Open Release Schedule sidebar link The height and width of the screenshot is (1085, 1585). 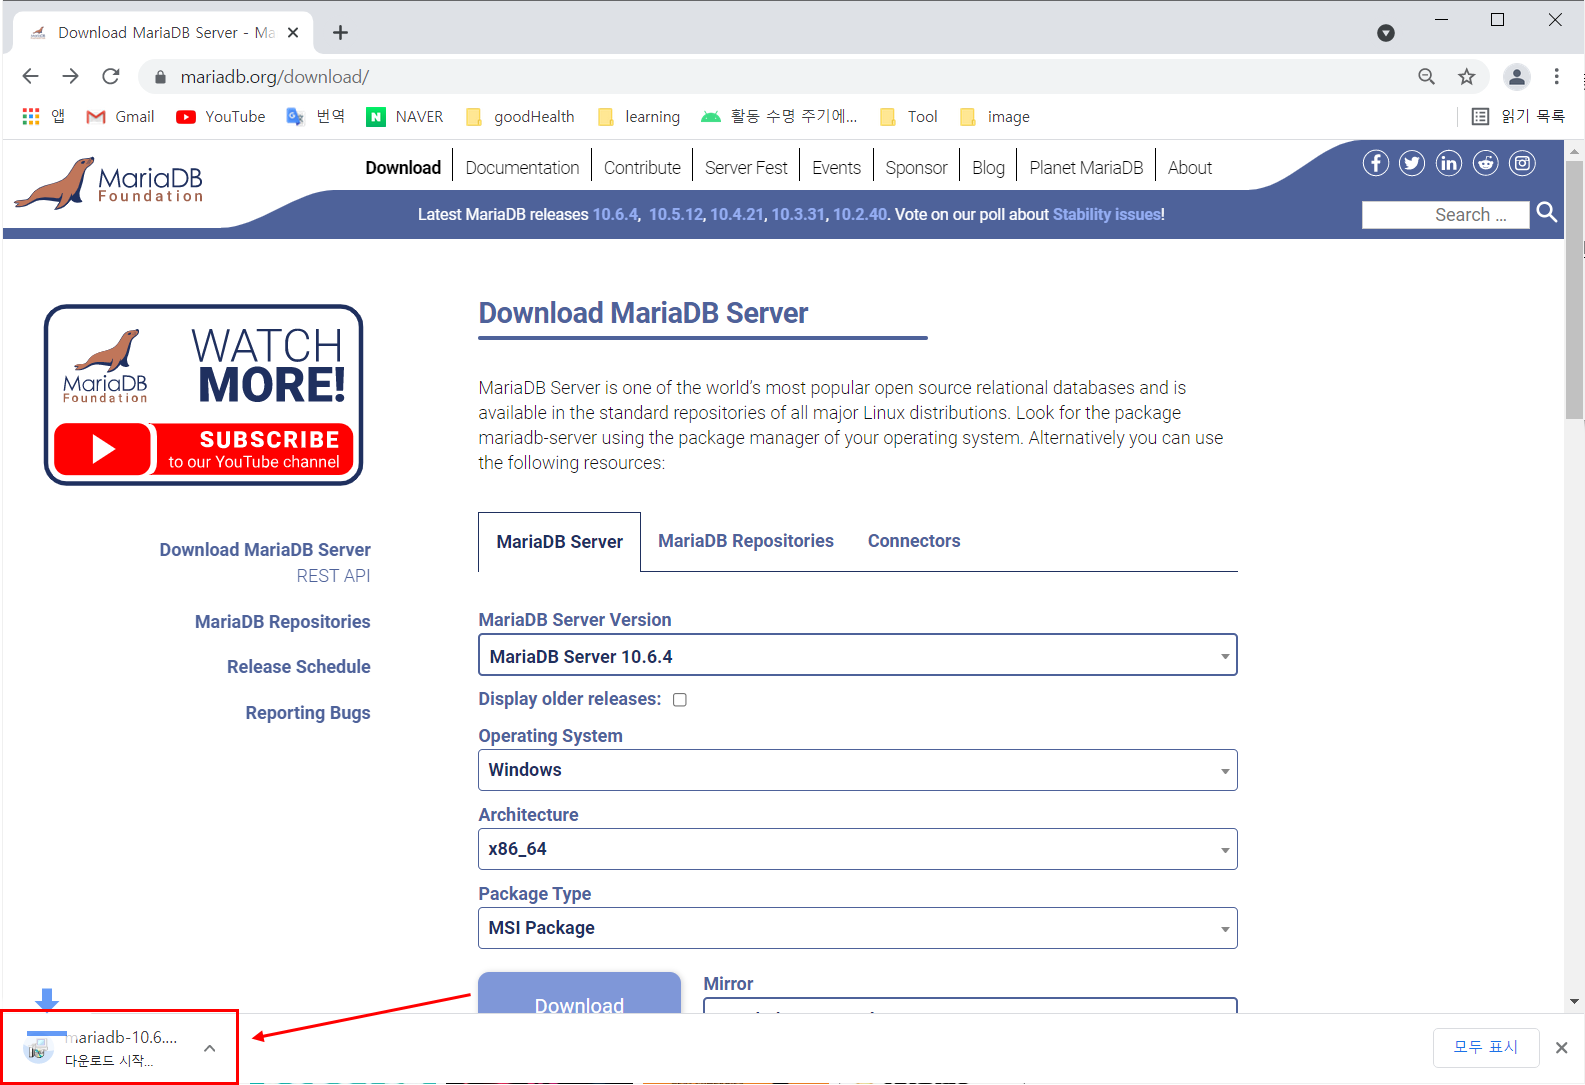[299, 667]
